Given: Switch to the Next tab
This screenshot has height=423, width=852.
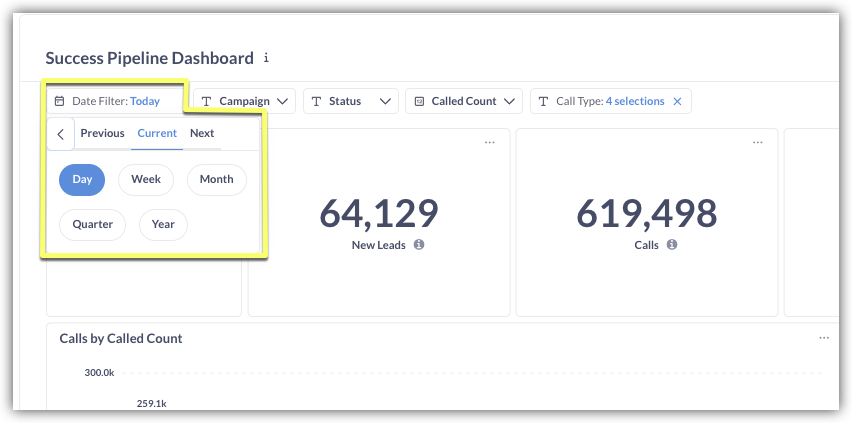Looking at the screenshot, I should click(x=202, y=133).
